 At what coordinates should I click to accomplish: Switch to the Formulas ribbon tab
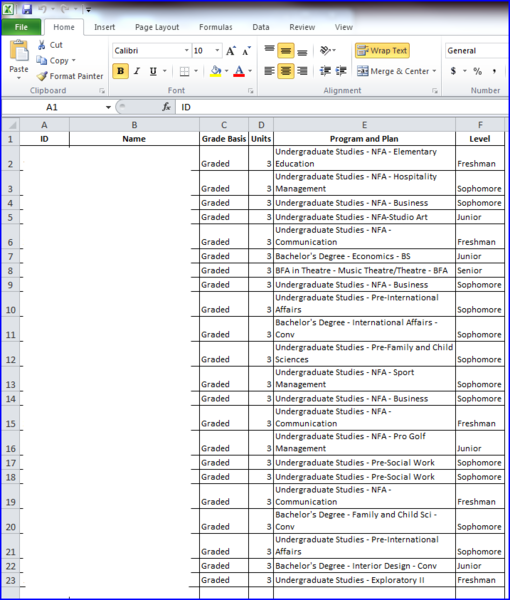pos(215,27)
